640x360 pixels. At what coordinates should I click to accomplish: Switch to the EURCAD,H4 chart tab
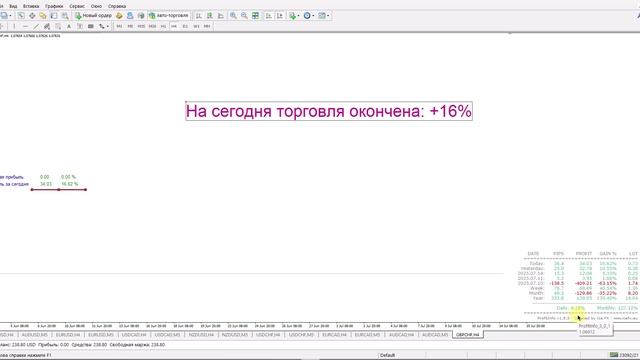tap(334, 335)
